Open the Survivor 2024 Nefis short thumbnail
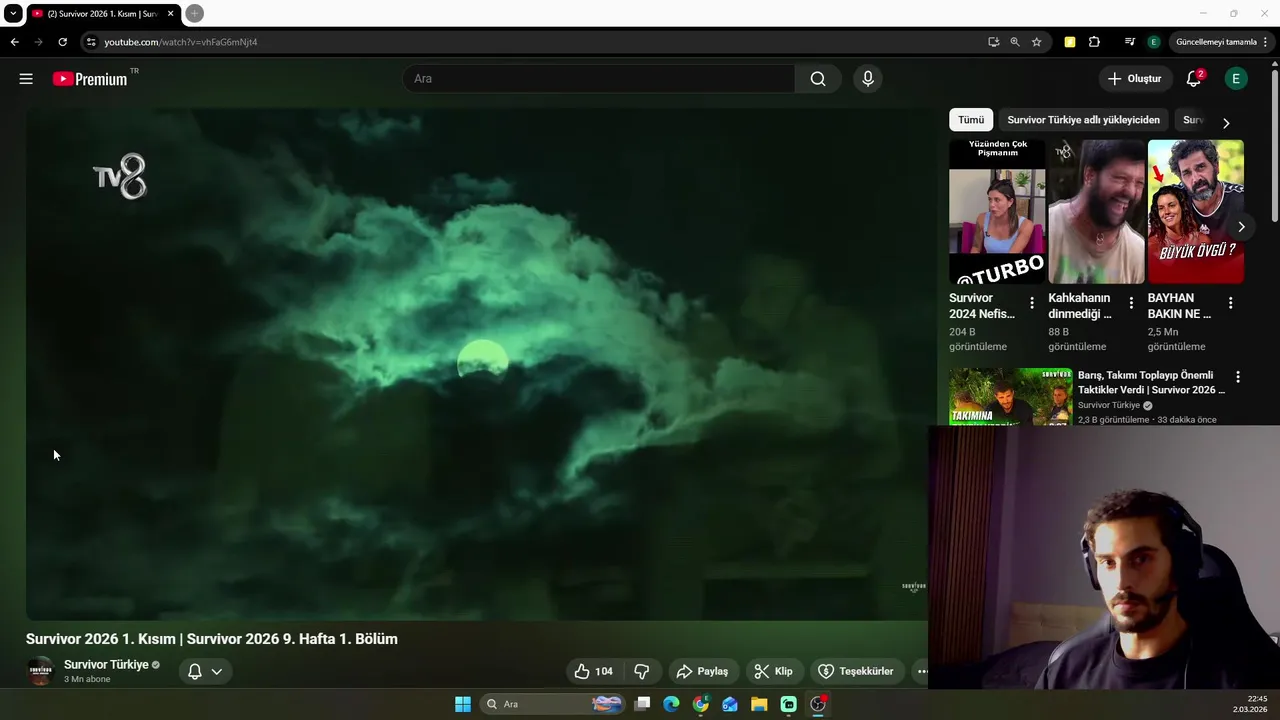 [x=997, y=212]
